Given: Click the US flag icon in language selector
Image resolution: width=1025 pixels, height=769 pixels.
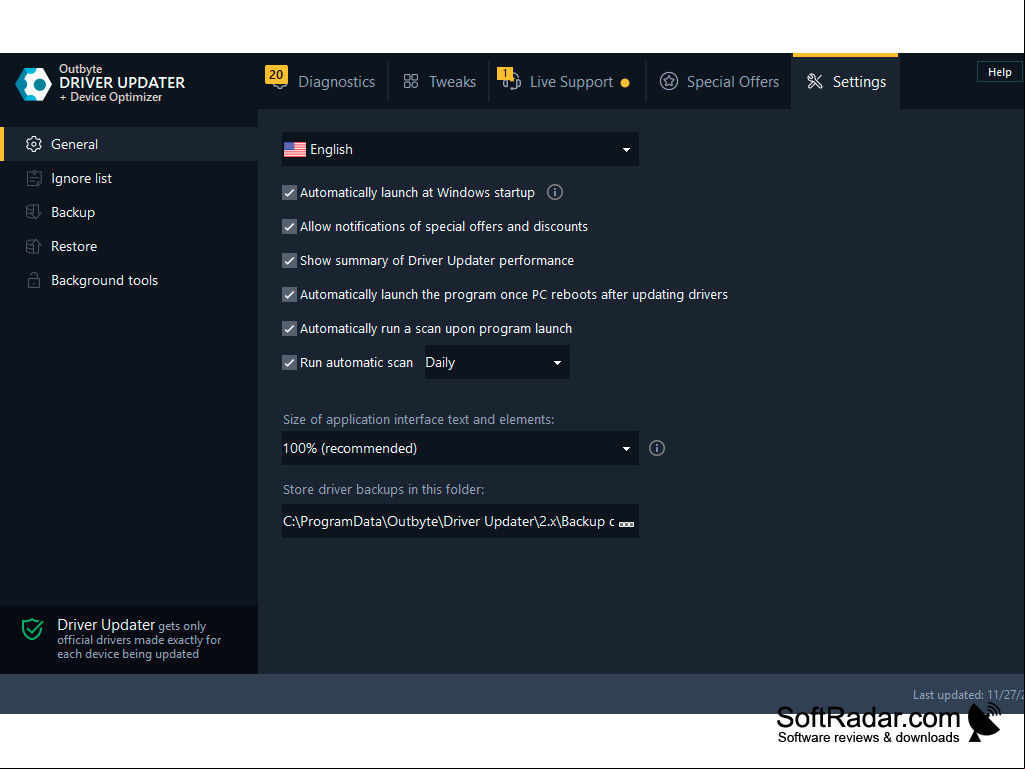Looking at the screenshot, I should coord(295,149).
